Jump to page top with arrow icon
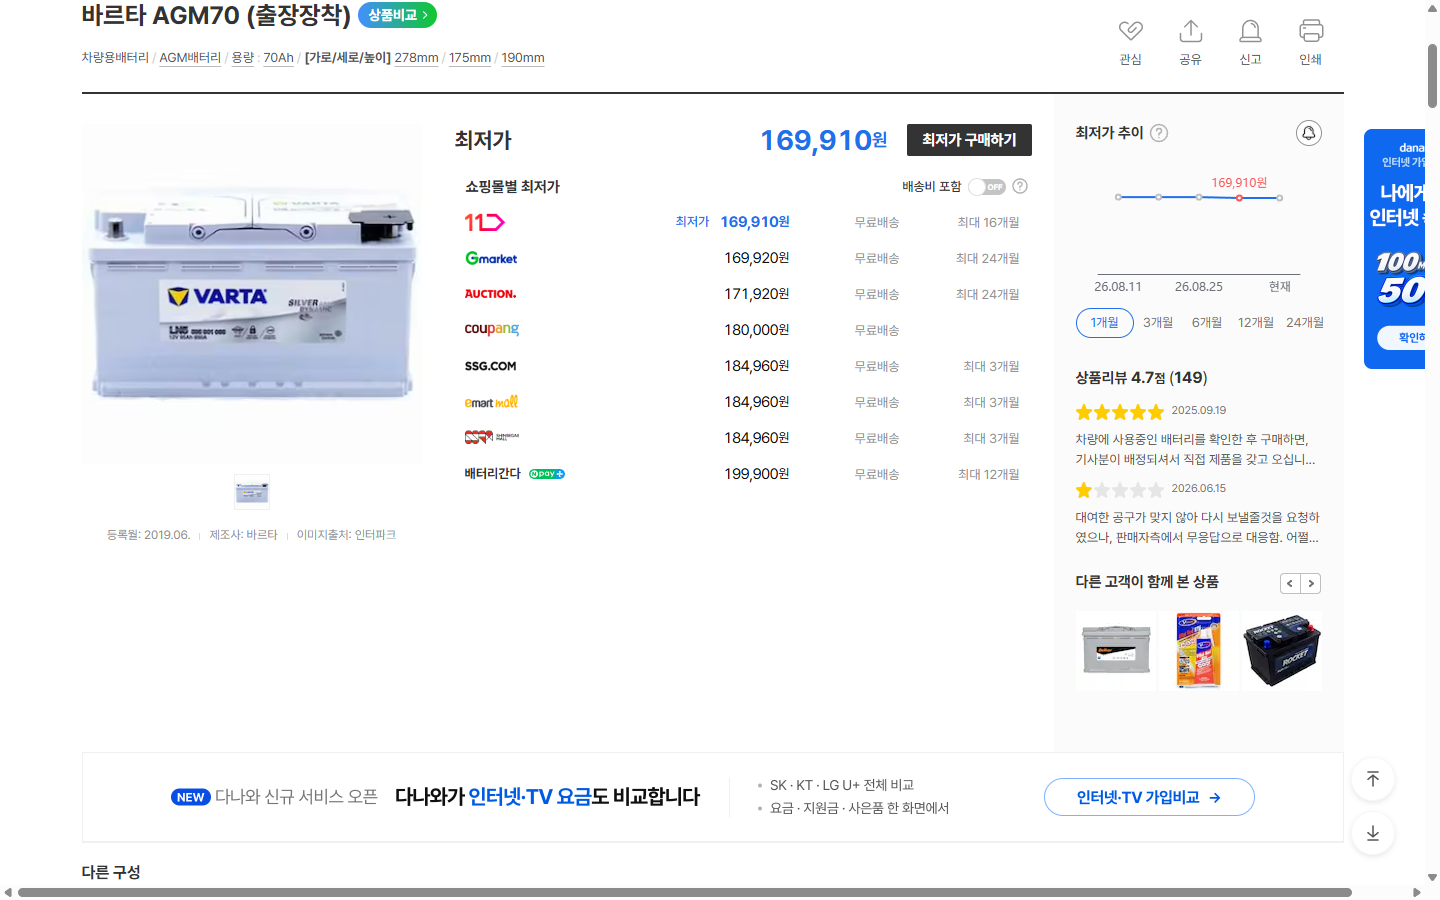The height and width of the screenshot is (900, 1440). pyautogui.click(x=1373, y=779)
